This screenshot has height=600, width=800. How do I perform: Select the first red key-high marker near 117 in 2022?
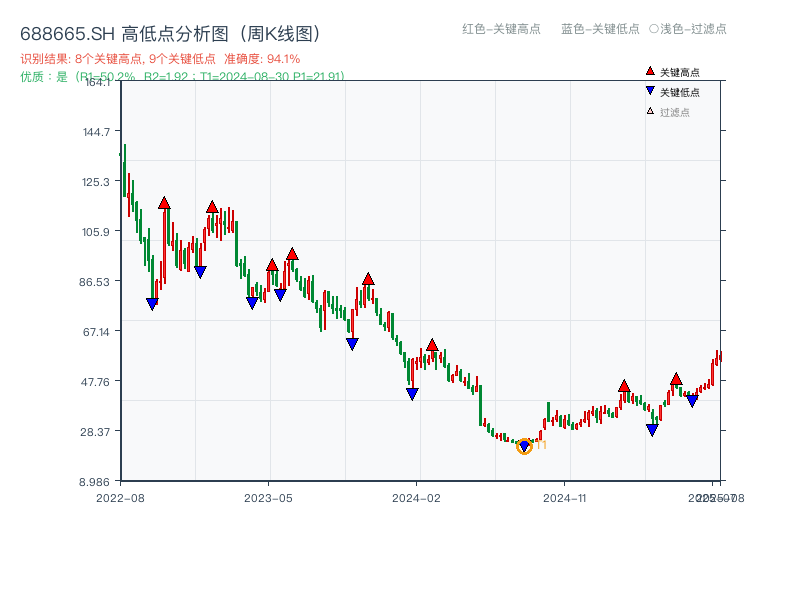[164, 203]
